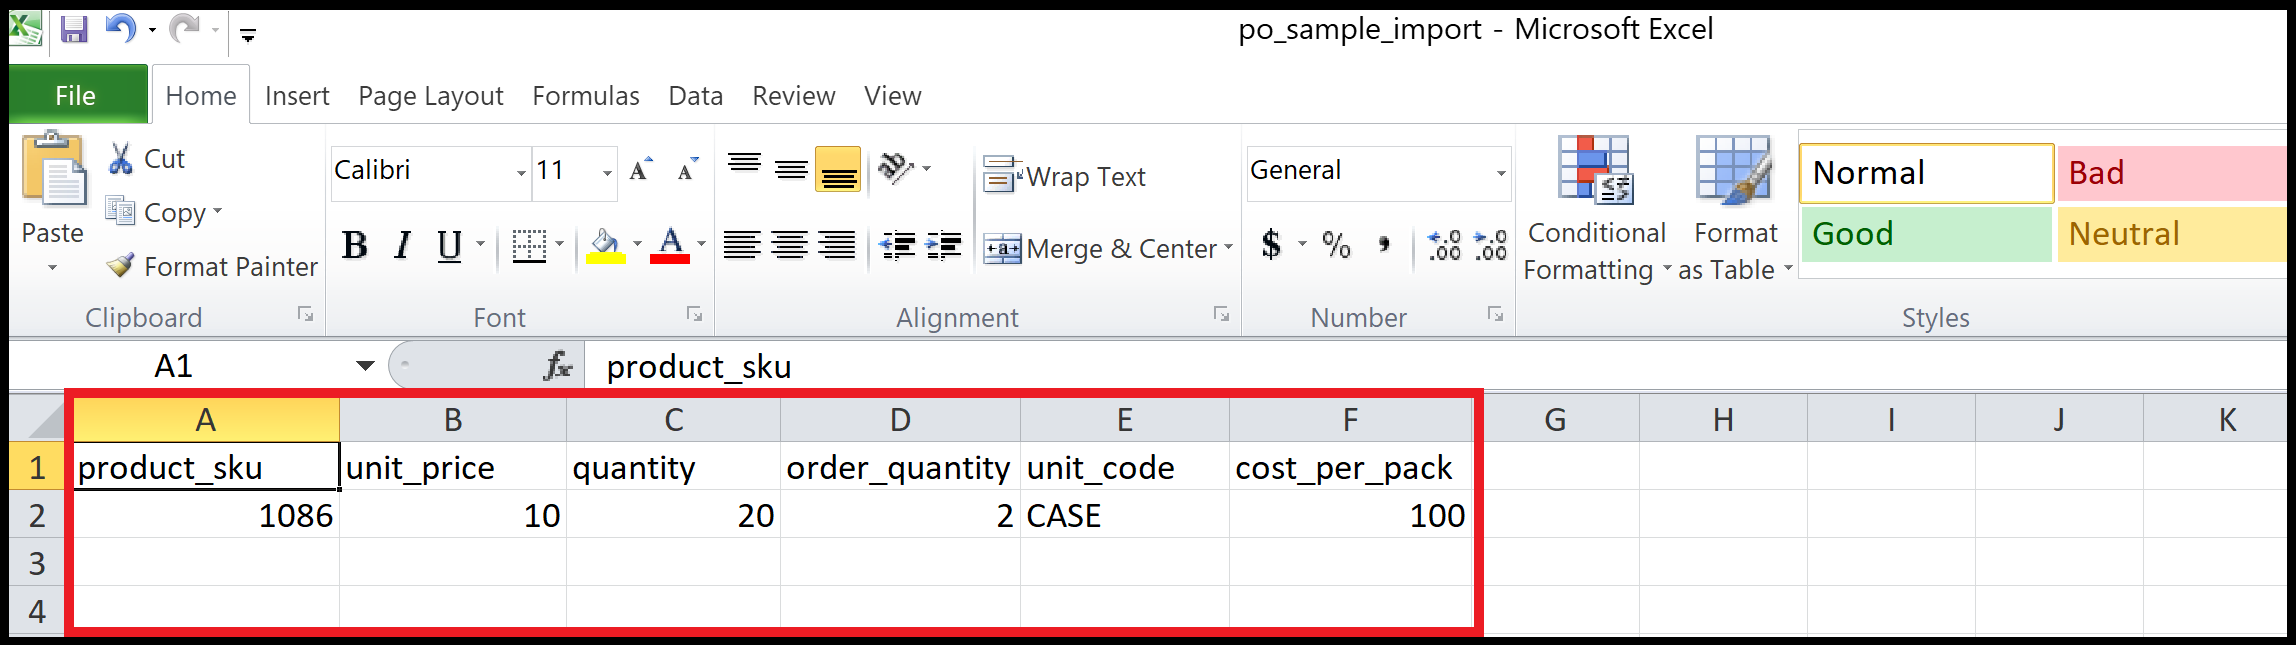Open the green File button
This screenshot has width=2296, height=645.
pos(76,96)
